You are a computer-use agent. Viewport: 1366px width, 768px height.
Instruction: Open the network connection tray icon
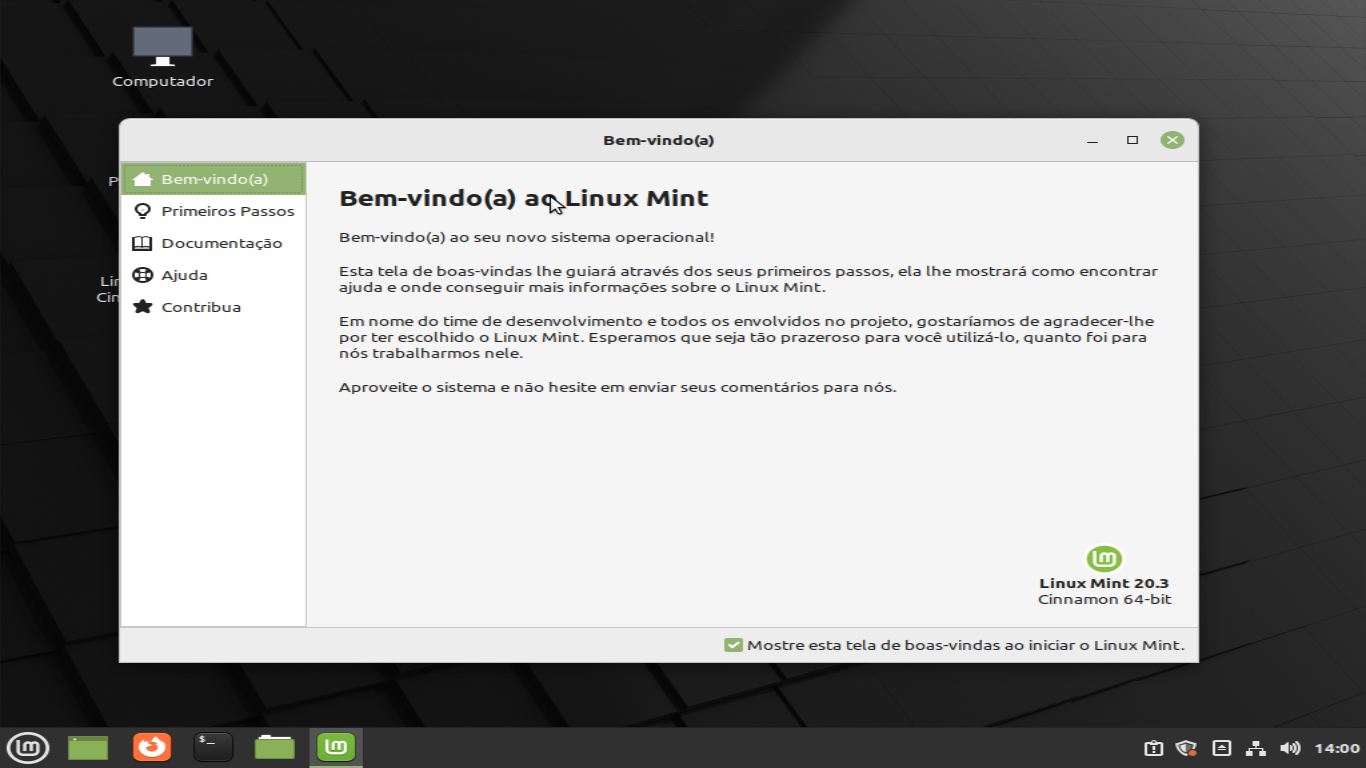click(1256, 748)
